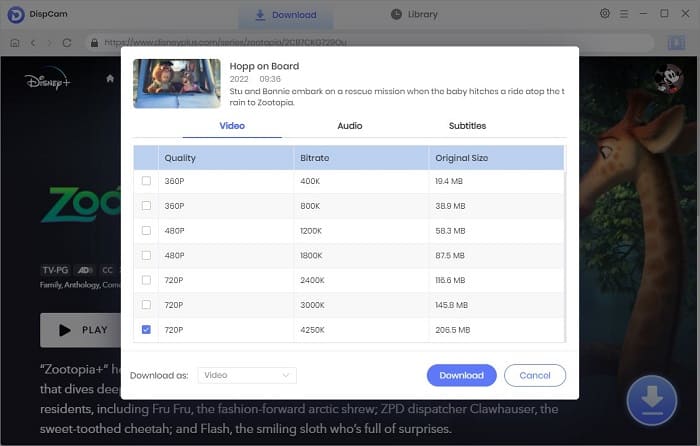Click the 09:36 duration text

pyautogui.click(x=270, y=79)
